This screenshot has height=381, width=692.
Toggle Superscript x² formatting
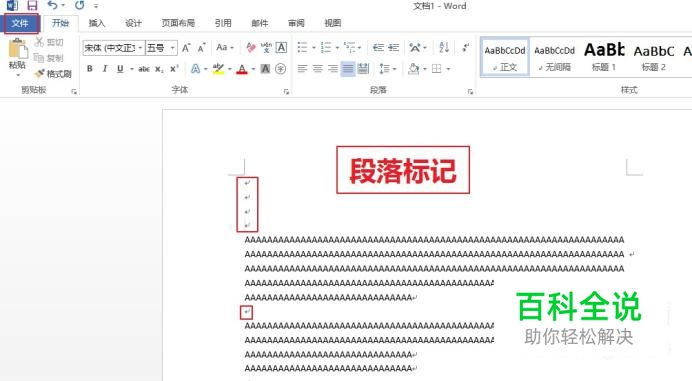point(174,69)
